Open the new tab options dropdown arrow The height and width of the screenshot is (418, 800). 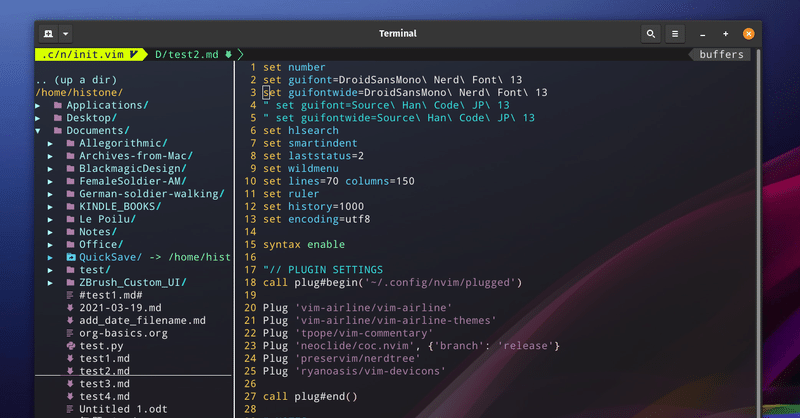(x=66, y=34)
